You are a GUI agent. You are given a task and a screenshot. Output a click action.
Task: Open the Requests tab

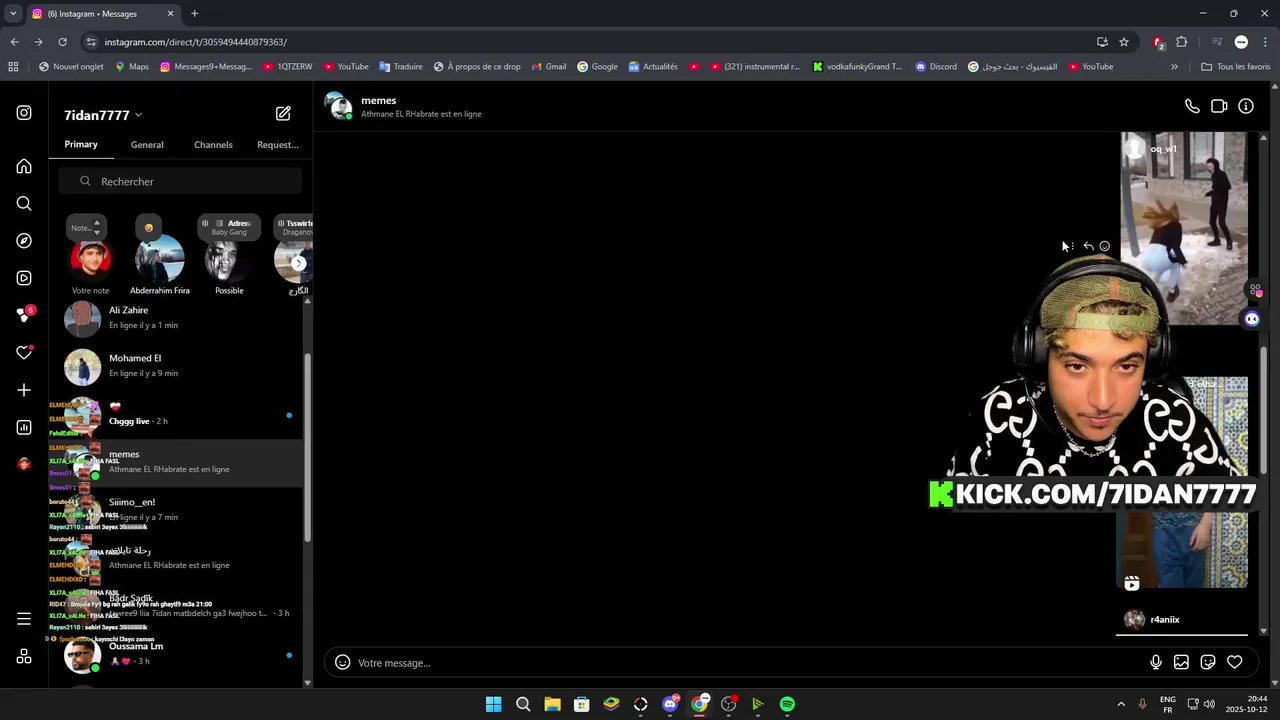[x=278, y=145]
